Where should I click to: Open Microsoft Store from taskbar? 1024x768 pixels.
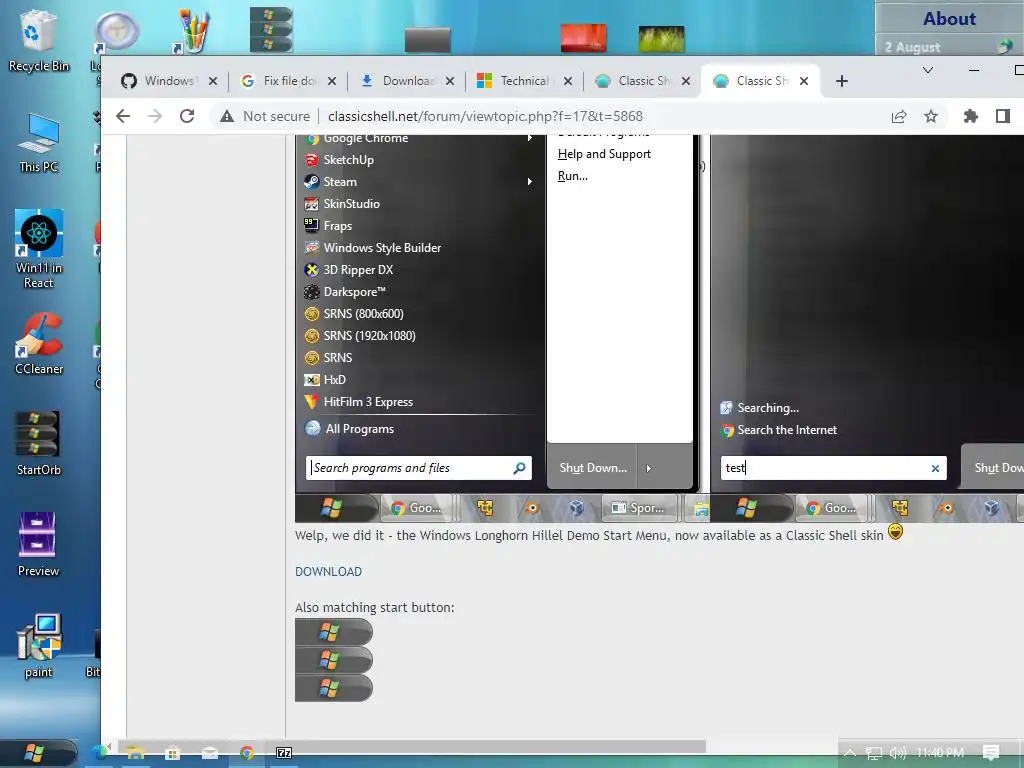click(x=172, y=753)
